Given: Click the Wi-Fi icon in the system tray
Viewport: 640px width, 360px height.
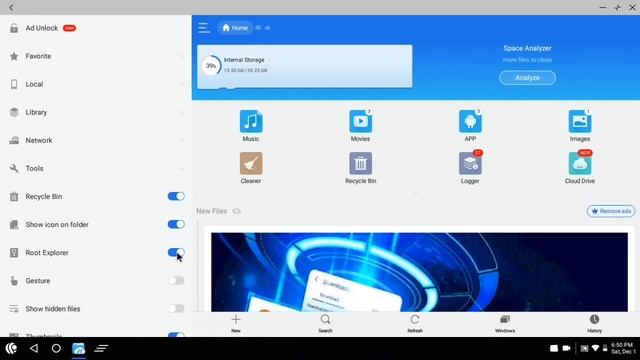Looking at the screenshot, I should 596,348.
